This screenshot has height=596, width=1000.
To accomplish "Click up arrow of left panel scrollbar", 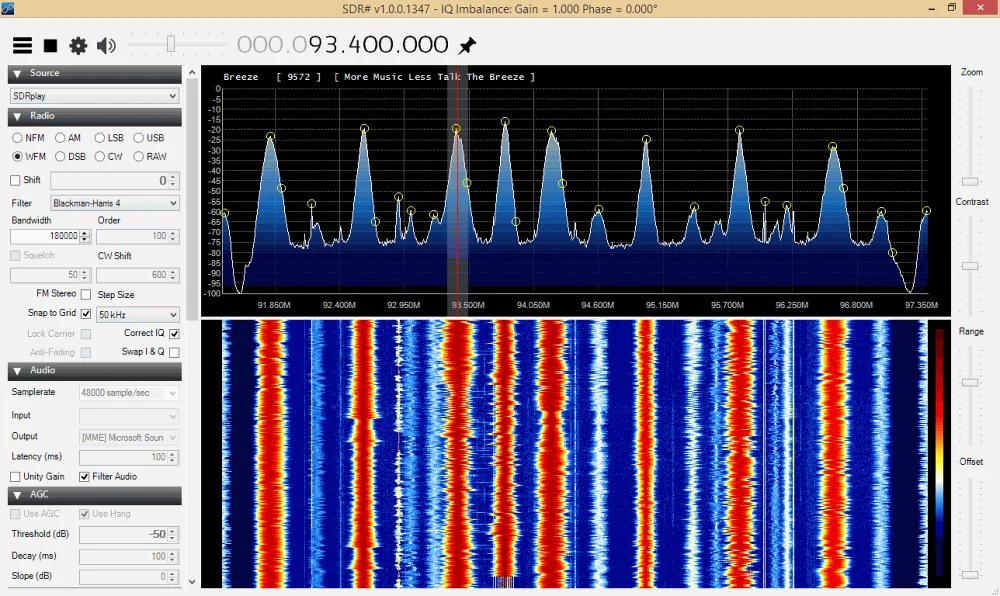I will [192, 73].
